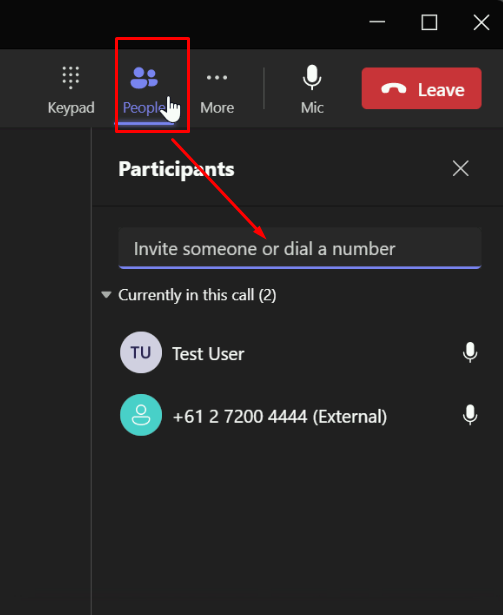This screenshot has width=503, height=615.
Task: Collapse the Currently in this call list
Action: [x=106, y=295]
